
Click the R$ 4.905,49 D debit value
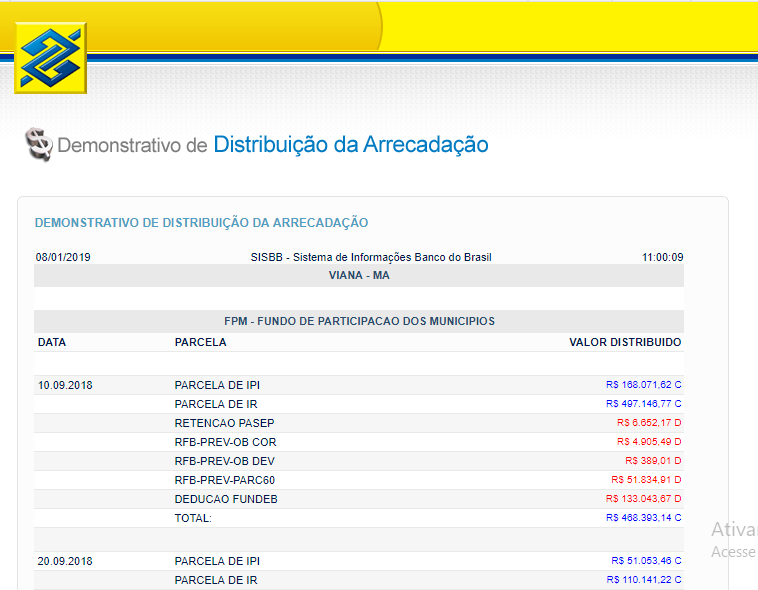point(649,442)
